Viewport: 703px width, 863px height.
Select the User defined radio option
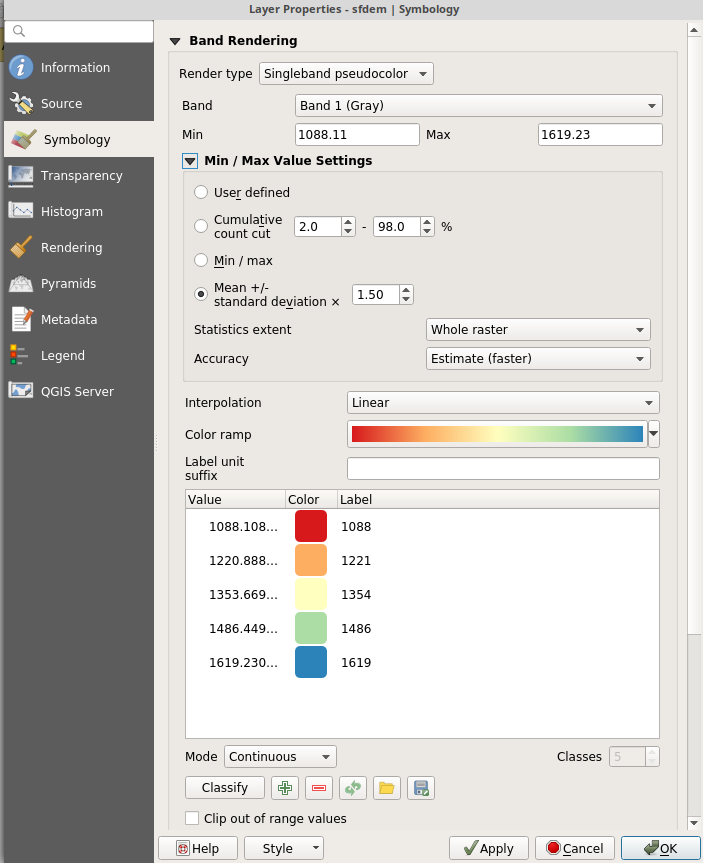pos(202,192)
